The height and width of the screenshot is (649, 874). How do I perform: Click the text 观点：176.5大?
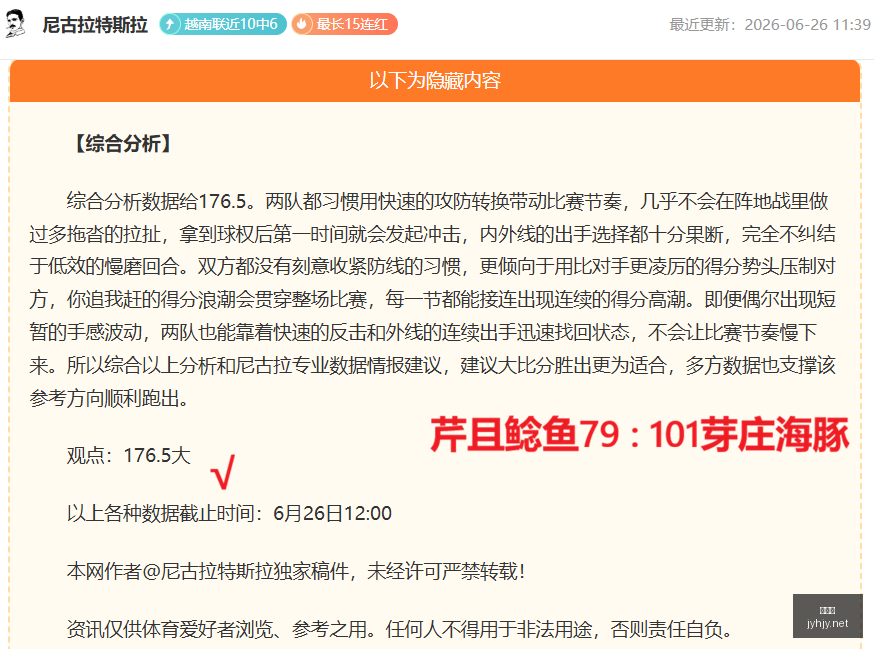point(129,456)
